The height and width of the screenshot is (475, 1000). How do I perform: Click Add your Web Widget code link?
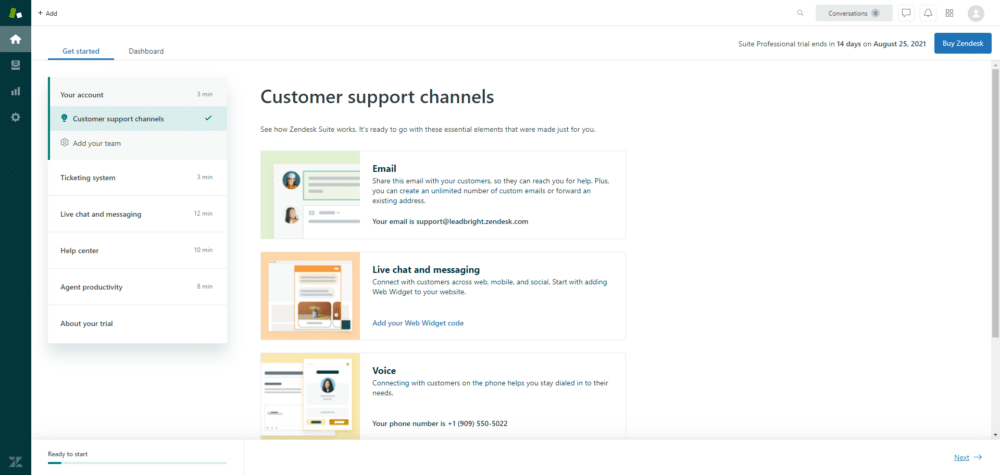coord(418,323)
